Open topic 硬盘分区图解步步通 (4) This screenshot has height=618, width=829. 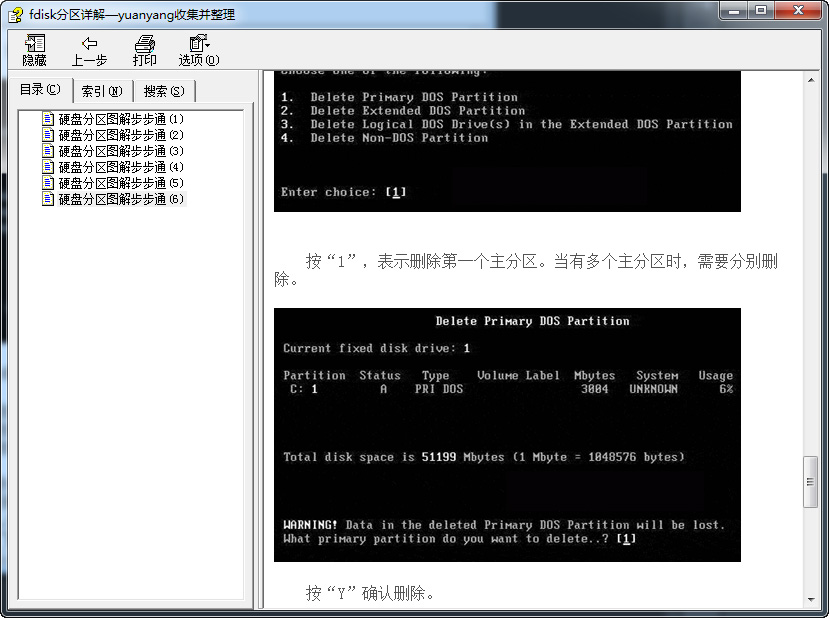(121, 167)
